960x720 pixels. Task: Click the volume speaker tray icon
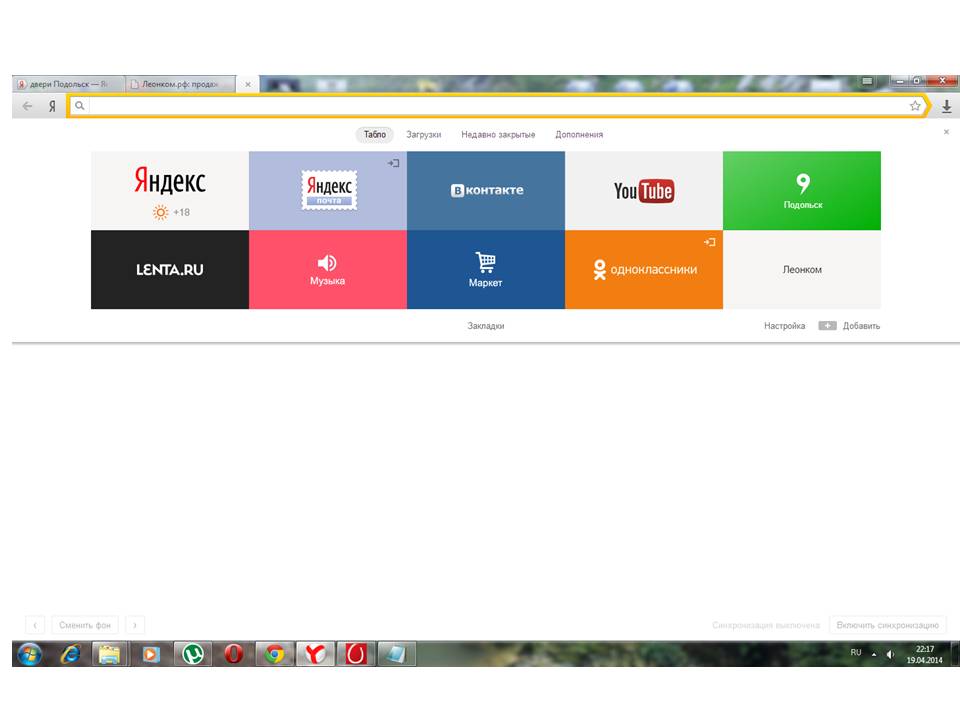pyautogui.click(x=890, y=654)
